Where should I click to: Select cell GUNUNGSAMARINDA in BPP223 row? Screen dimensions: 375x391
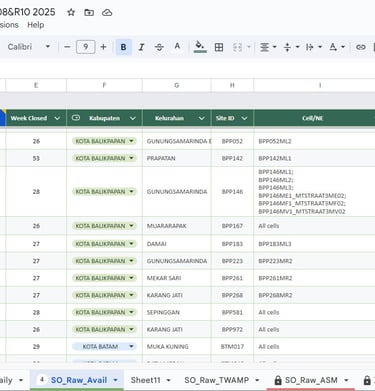click(177, 261)
